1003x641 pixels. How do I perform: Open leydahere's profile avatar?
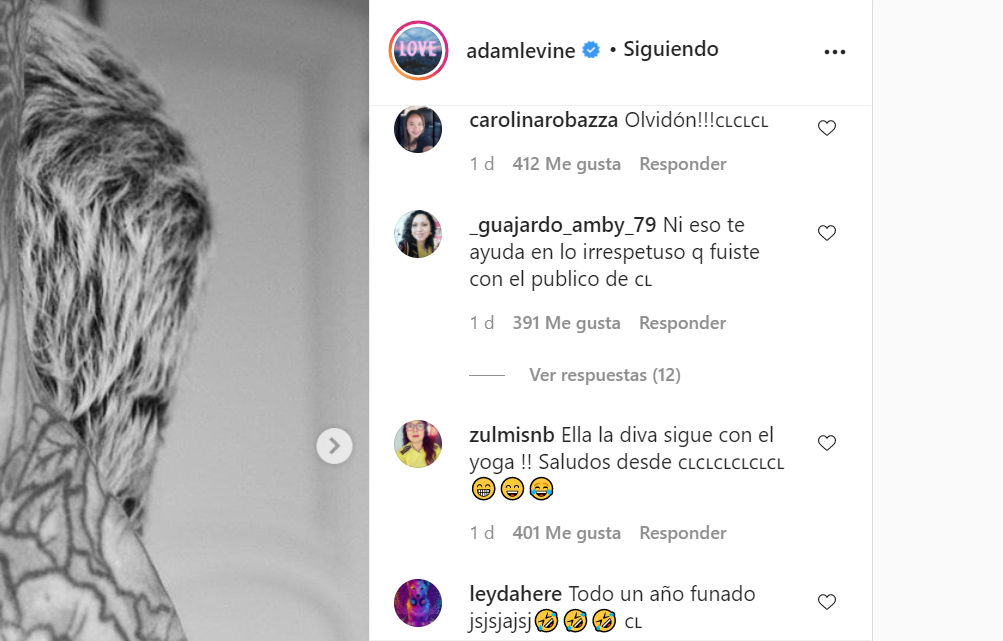pyautogui.click(x=418, y=603)
